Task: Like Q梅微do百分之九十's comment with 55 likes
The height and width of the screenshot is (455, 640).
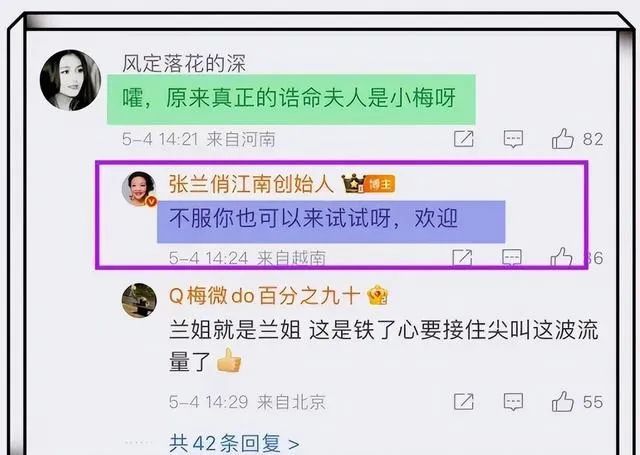Action: click(563, 402)
